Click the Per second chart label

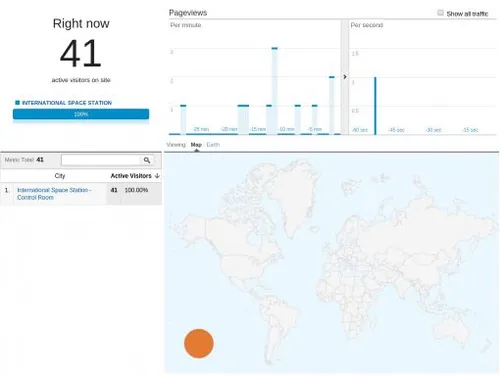(x=367, y=25)
